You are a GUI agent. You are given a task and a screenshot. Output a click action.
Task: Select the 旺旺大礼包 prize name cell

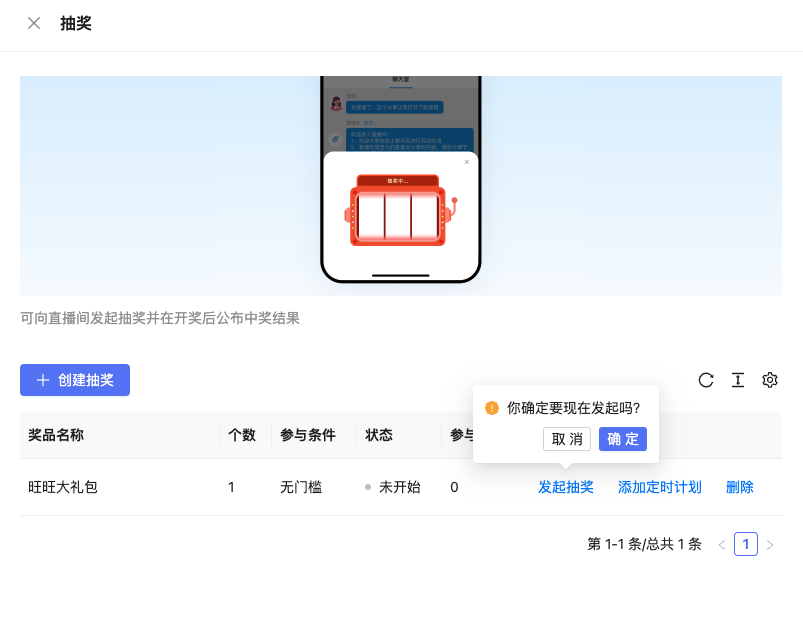[x=63, y=487]
